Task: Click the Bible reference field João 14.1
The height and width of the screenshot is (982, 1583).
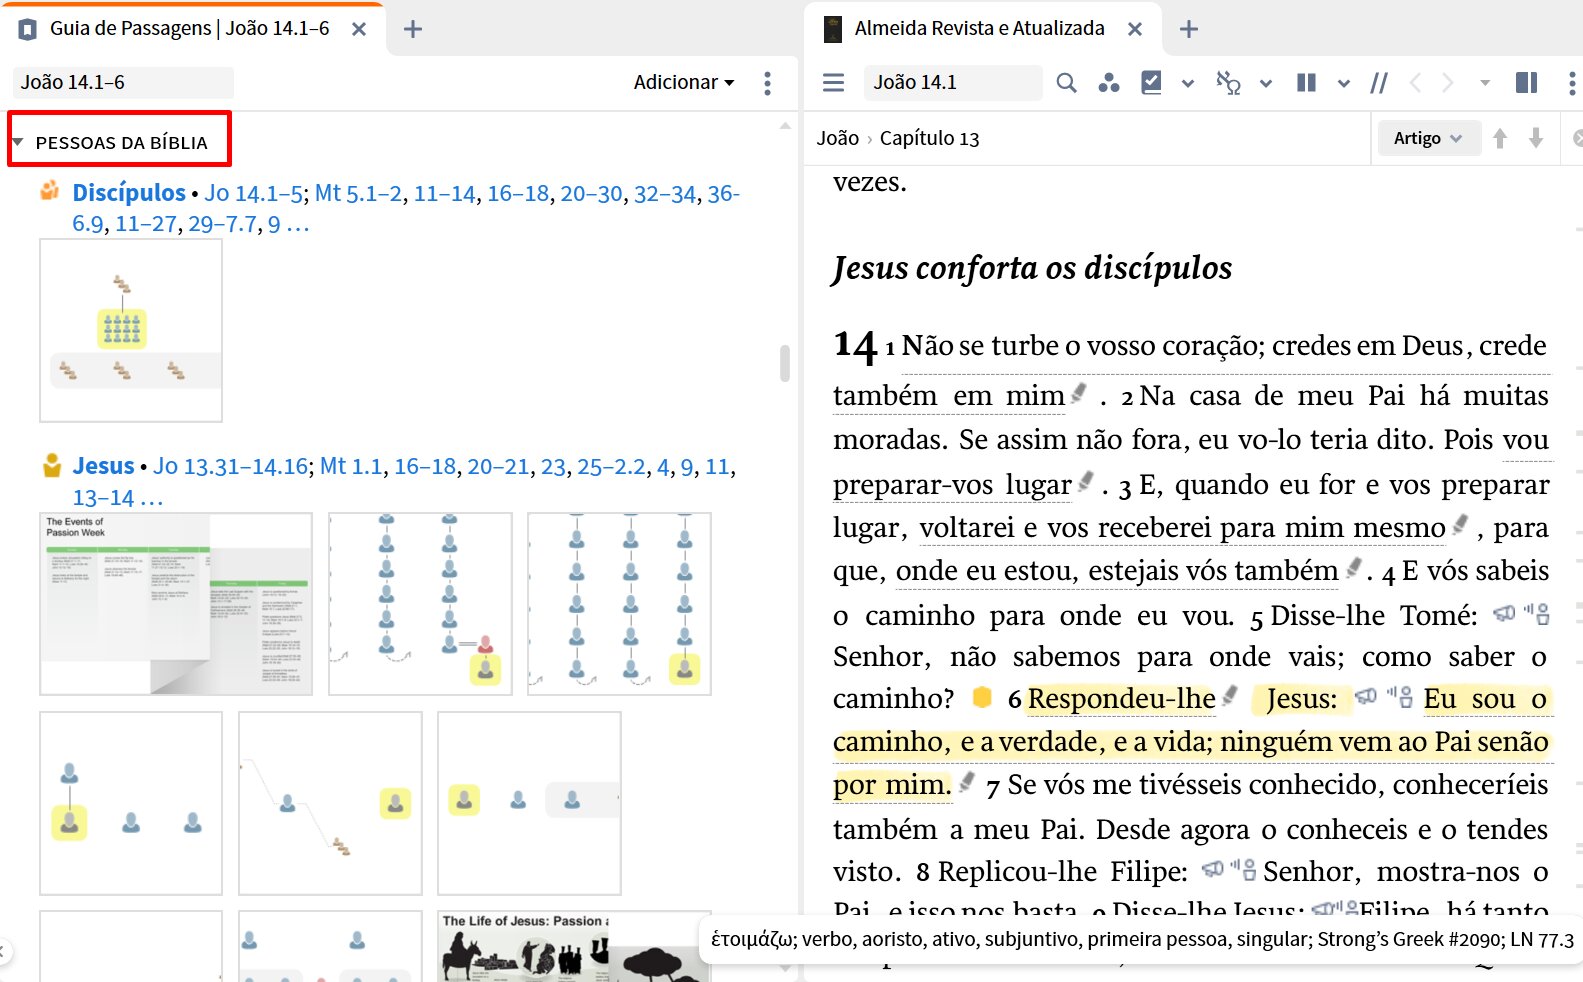Action: point(952,82)
